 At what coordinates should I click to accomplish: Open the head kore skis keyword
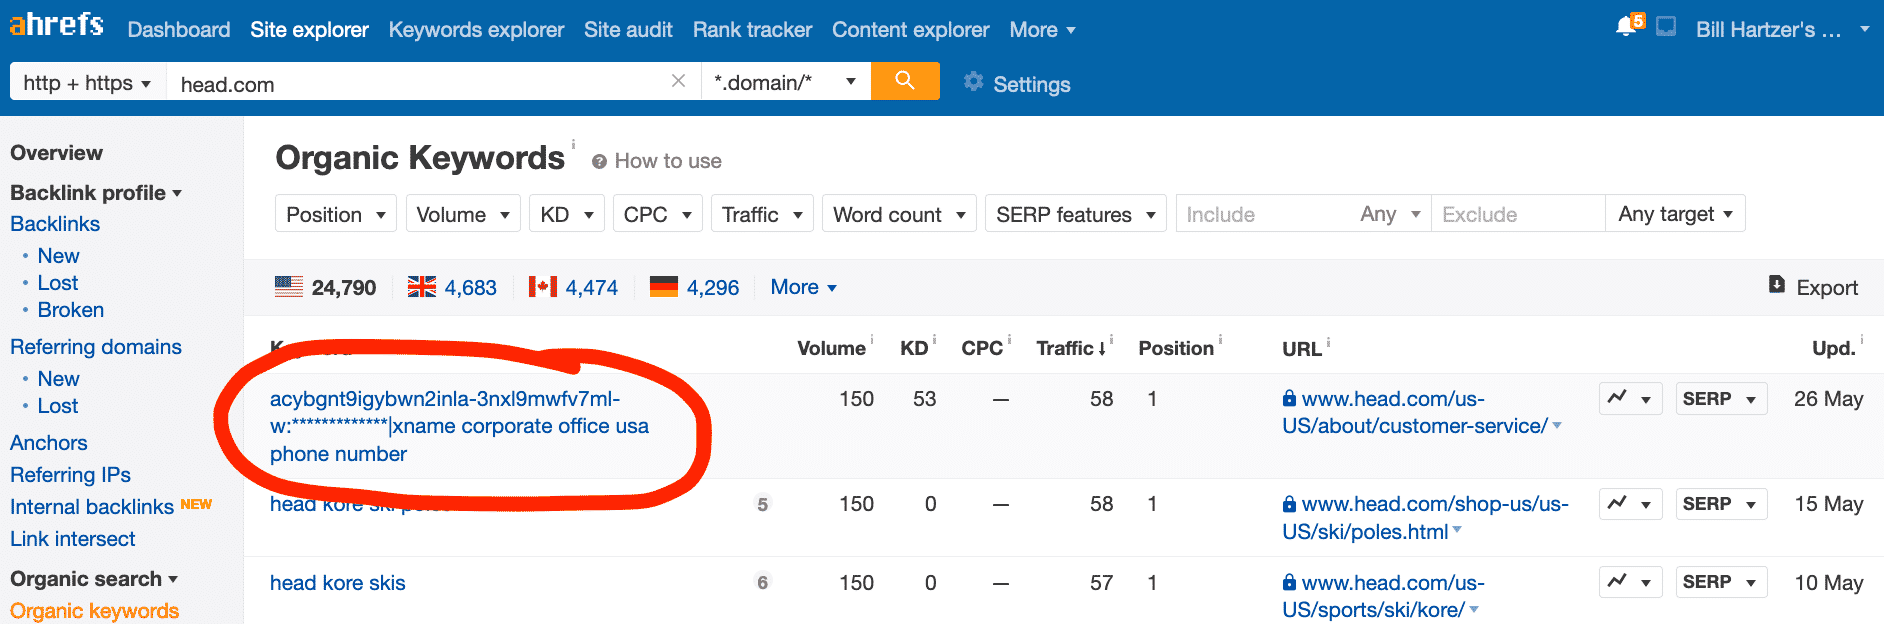[x=338, y=583]
